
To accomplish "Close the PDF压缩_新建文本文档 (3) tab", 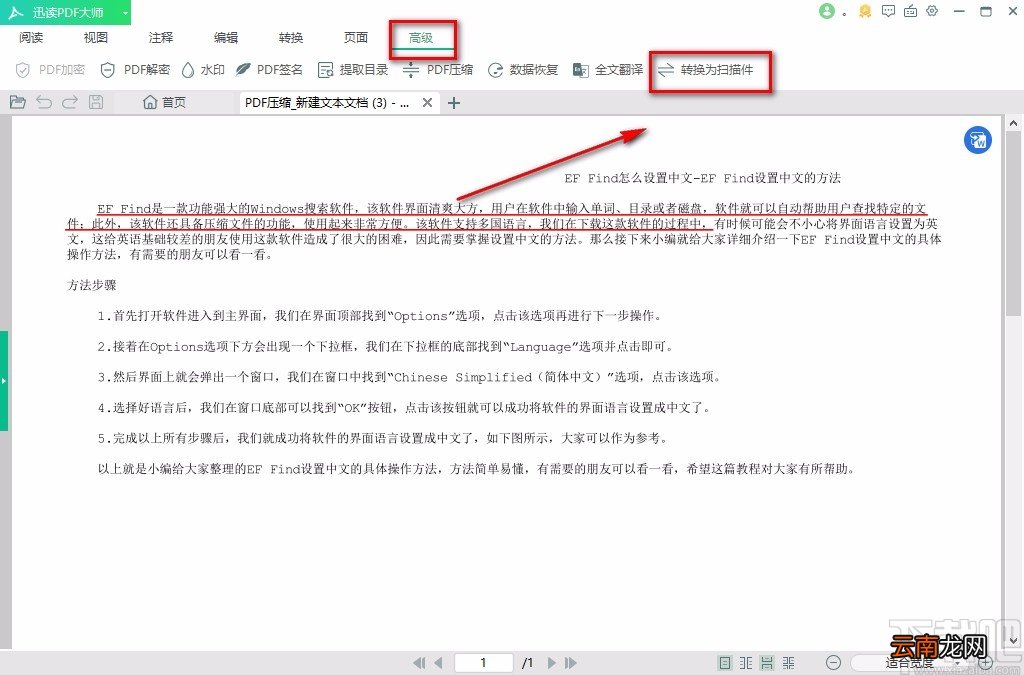I will (x=427, y=102).
